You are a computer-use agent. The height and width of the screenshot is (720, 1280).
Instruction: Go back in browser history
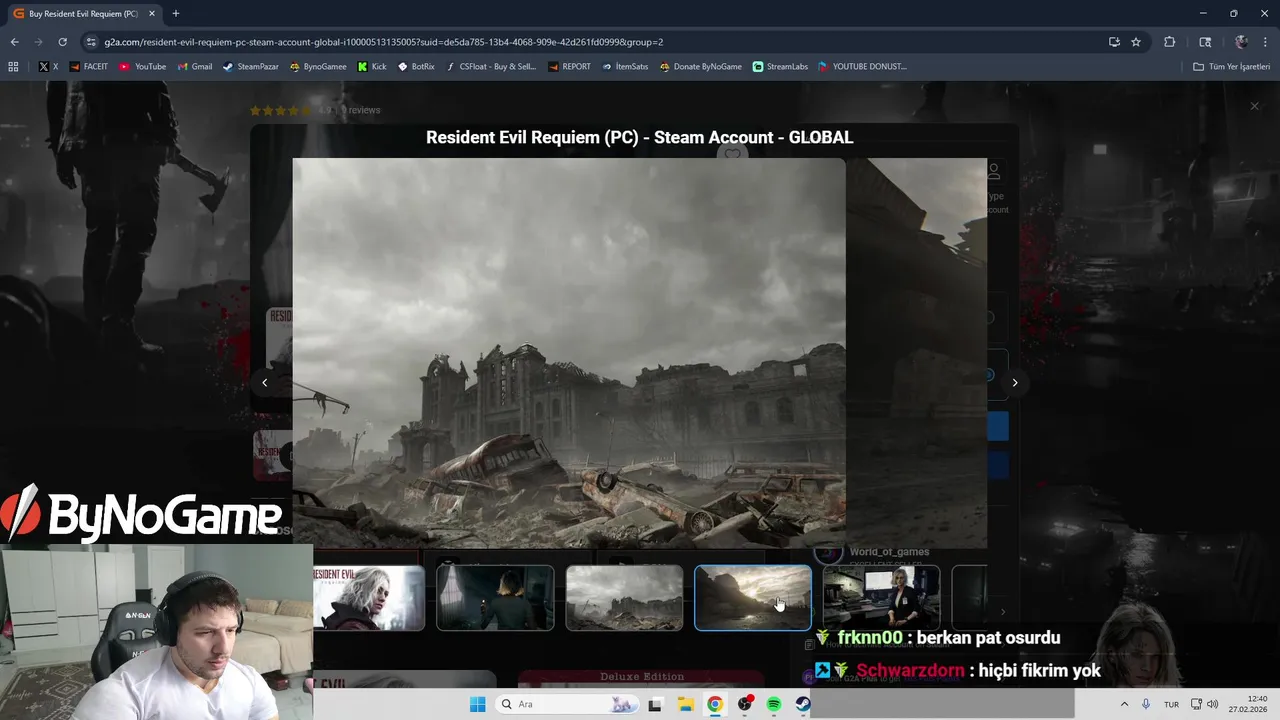coord(14,42)
